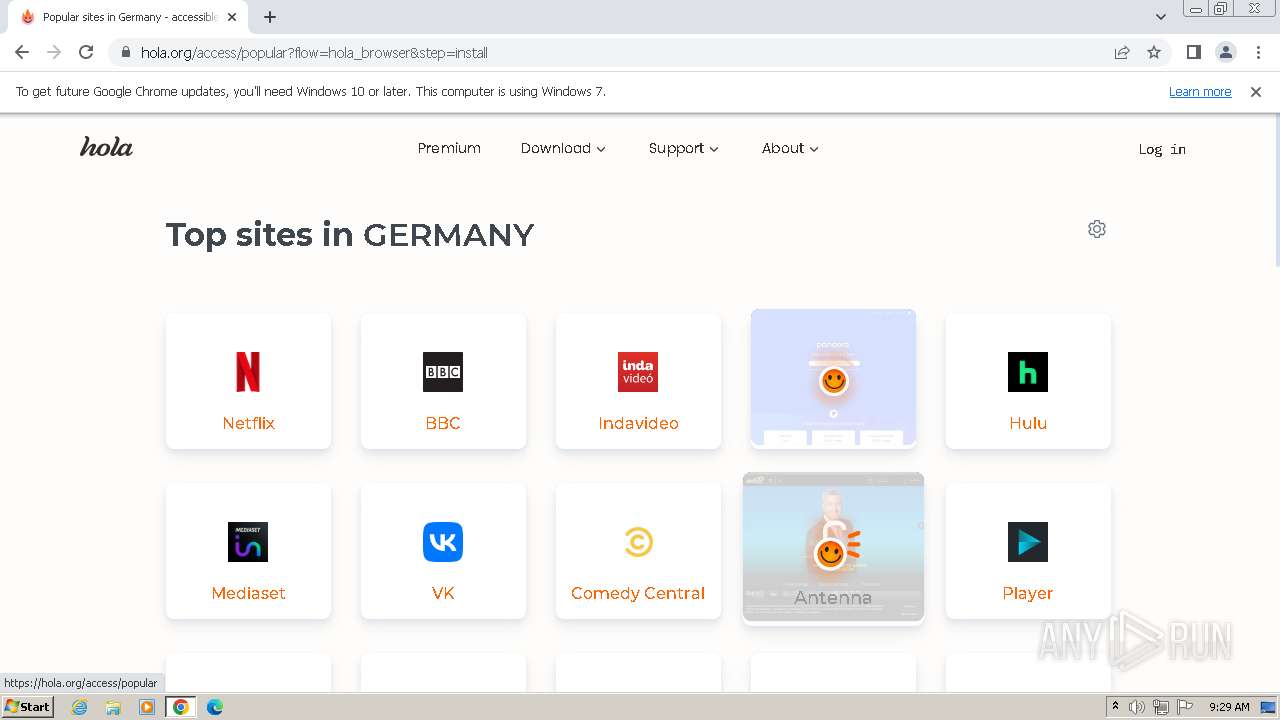Open the Indavideo site card
Viewport: 1280px width, 720px height.
click(638, 381)
